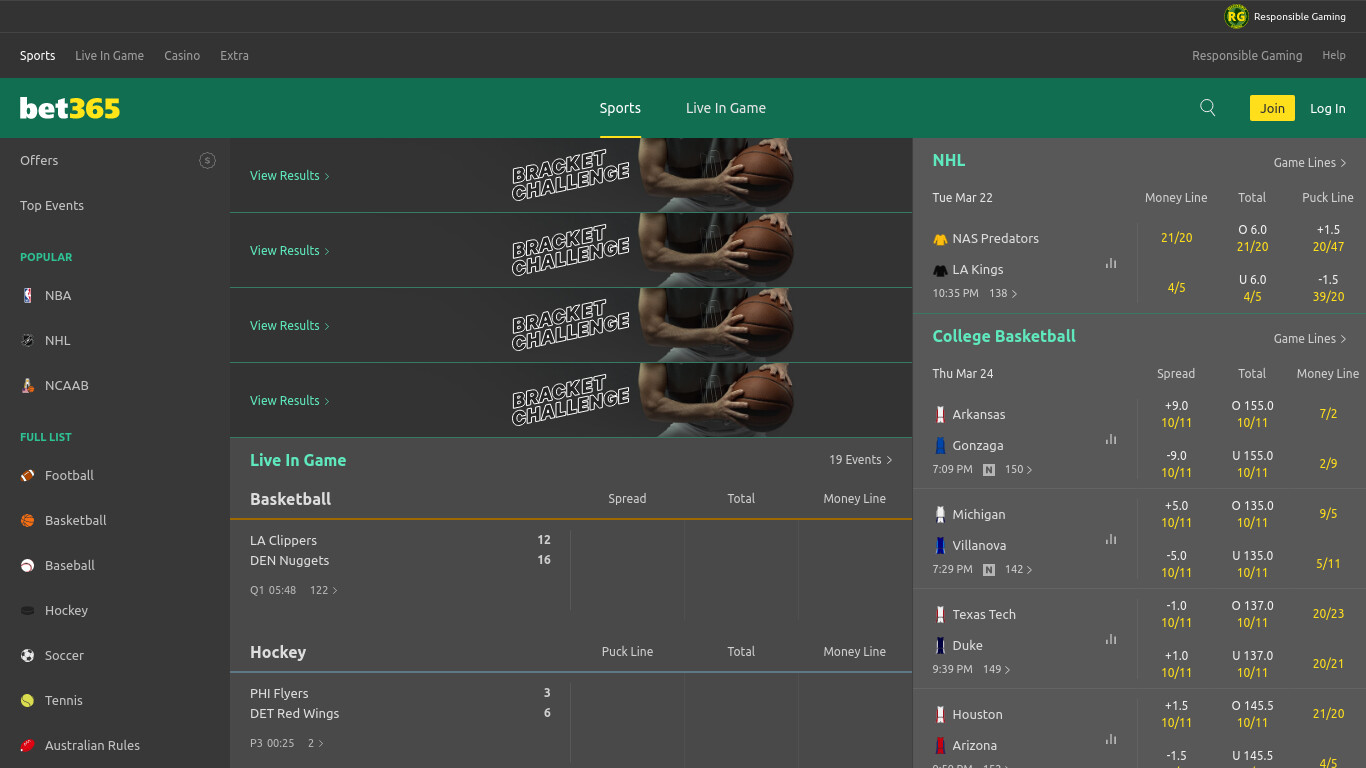Click the bet365 logo
Screen dimensions: 1366x768
70,108
